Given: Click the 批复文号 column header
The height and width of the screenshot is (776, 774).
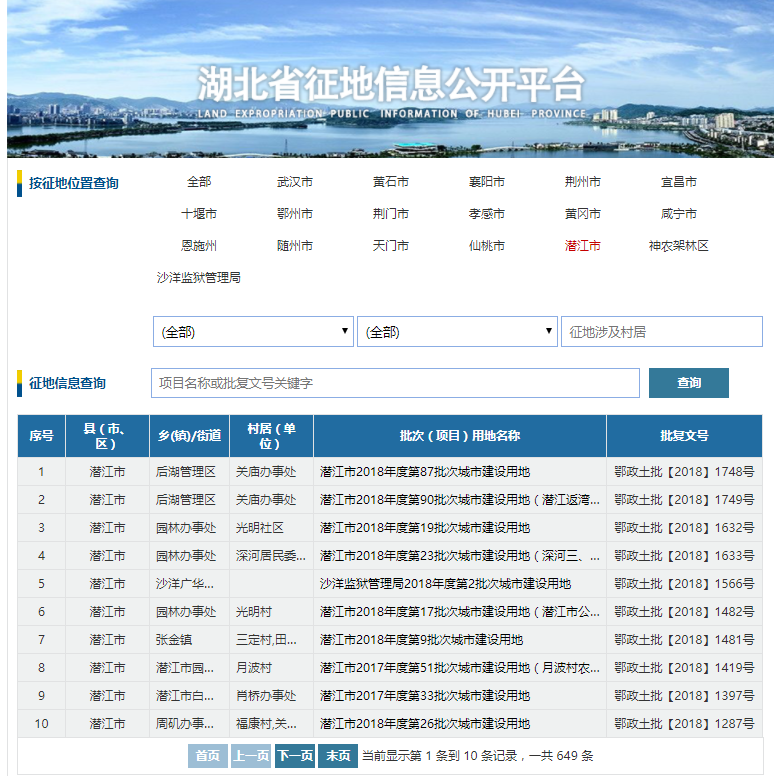Looking at the screenshot, I should 684,436.
